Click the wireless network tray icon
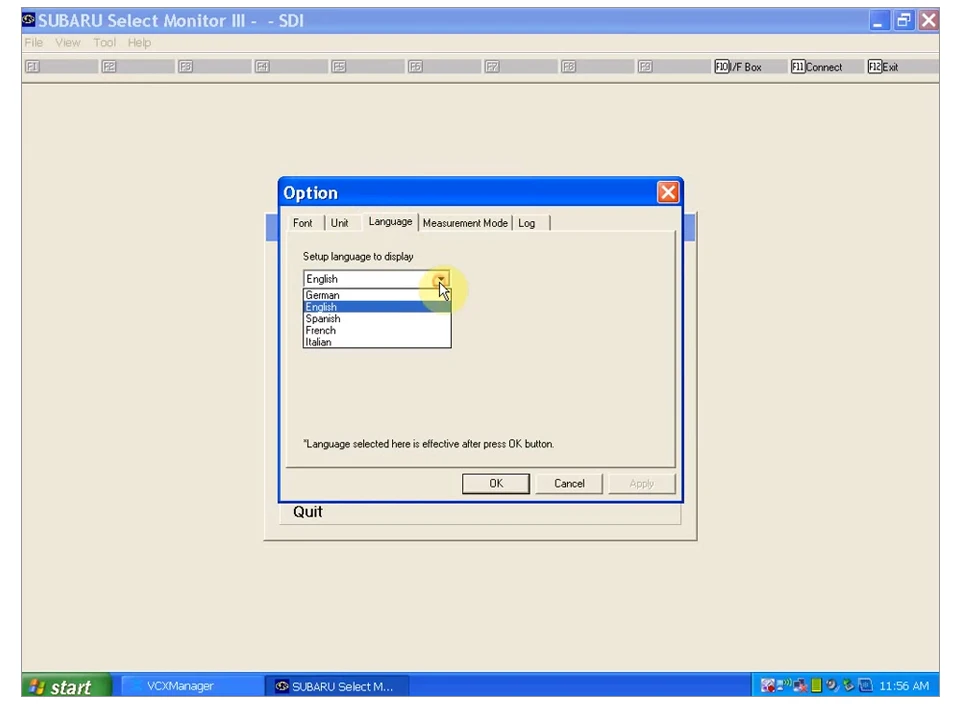Image resolution: width=960 pixels, height=713 pixels. click(784, 684)
